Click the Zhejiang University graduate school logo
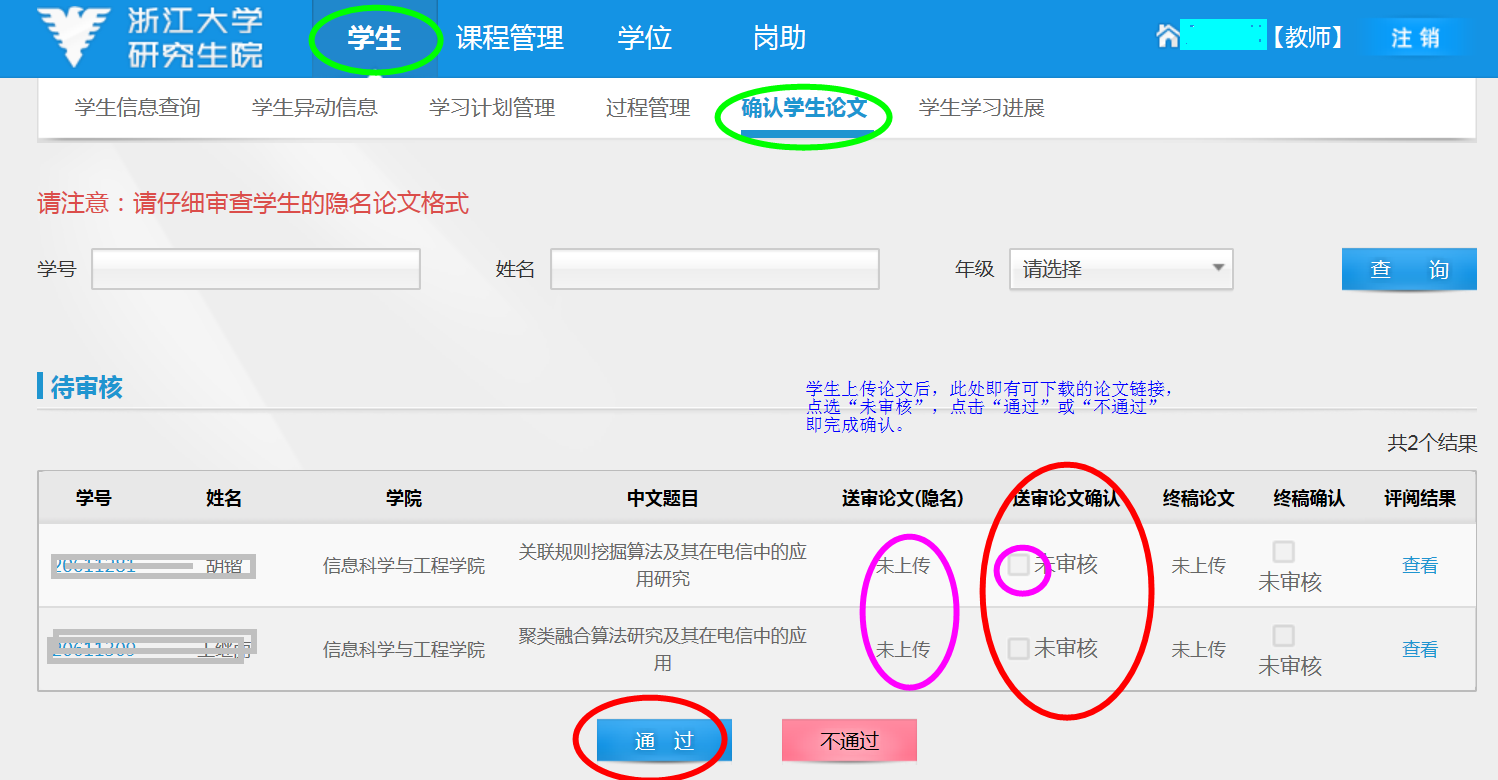1498x780 pixels. coord(150,38)
